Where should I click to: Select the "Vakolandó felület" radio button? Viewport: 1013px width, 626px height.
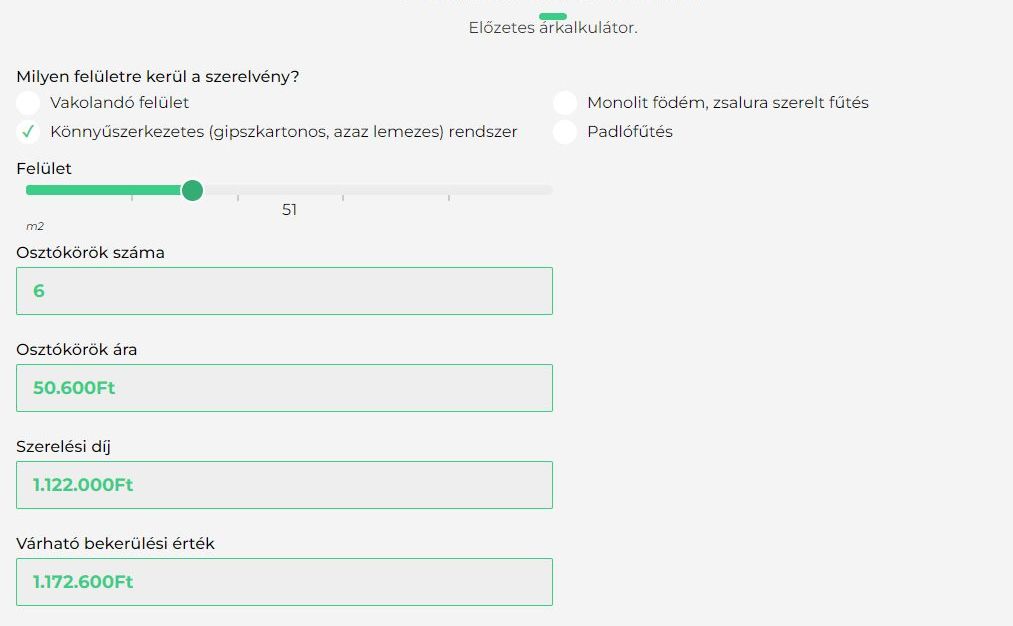pyautogui.click(x=28, y=103)
